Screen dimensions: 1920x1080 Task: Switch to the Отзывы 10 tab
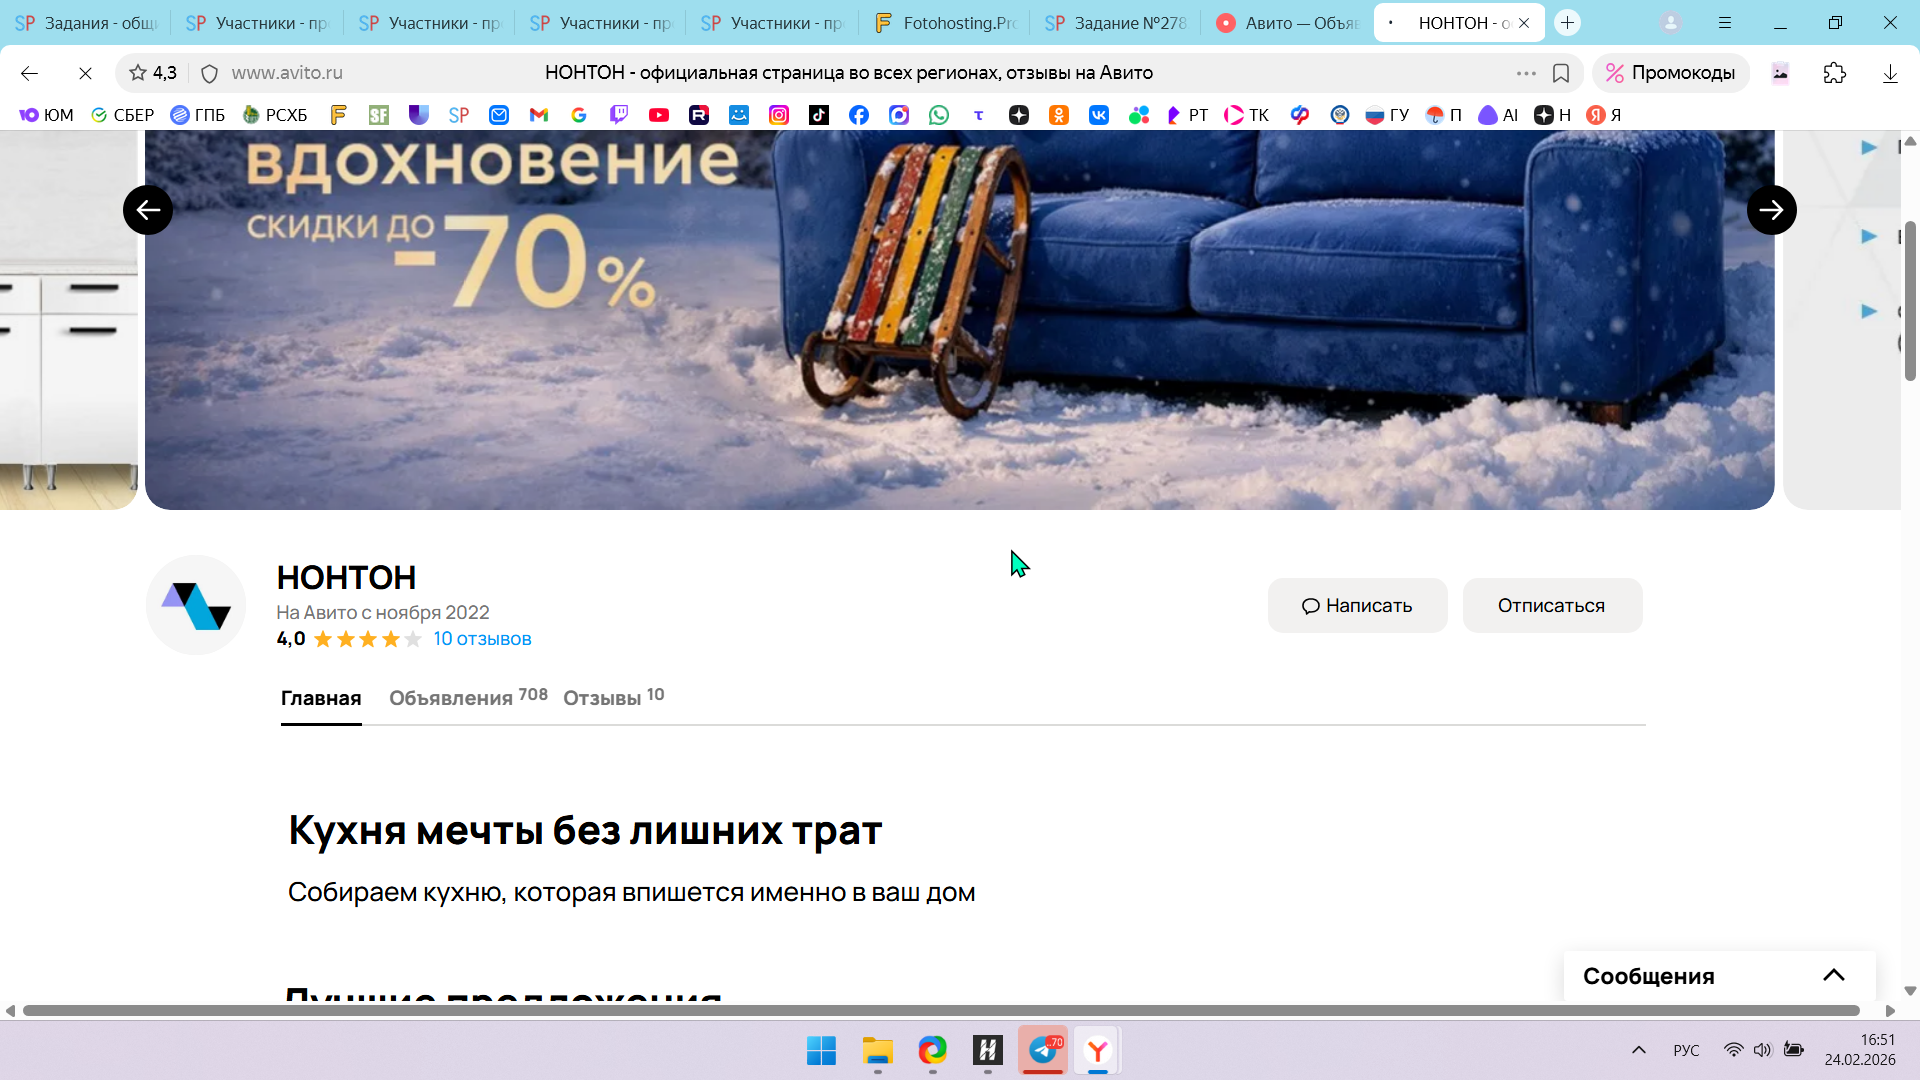[613, 698]
